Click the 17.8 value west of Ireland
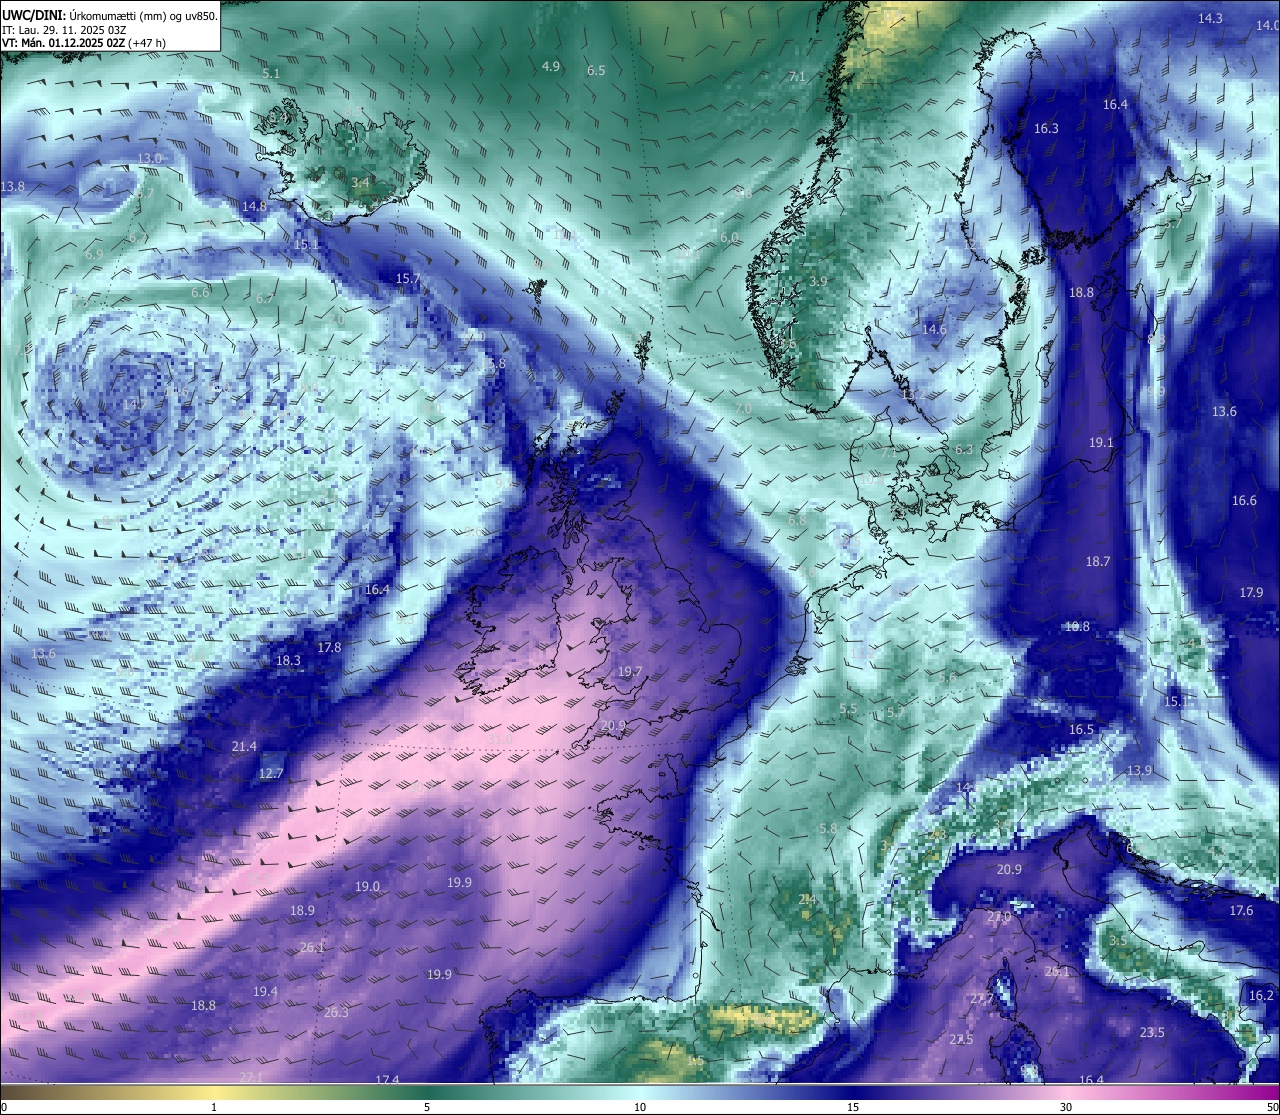 pos(329,648)
